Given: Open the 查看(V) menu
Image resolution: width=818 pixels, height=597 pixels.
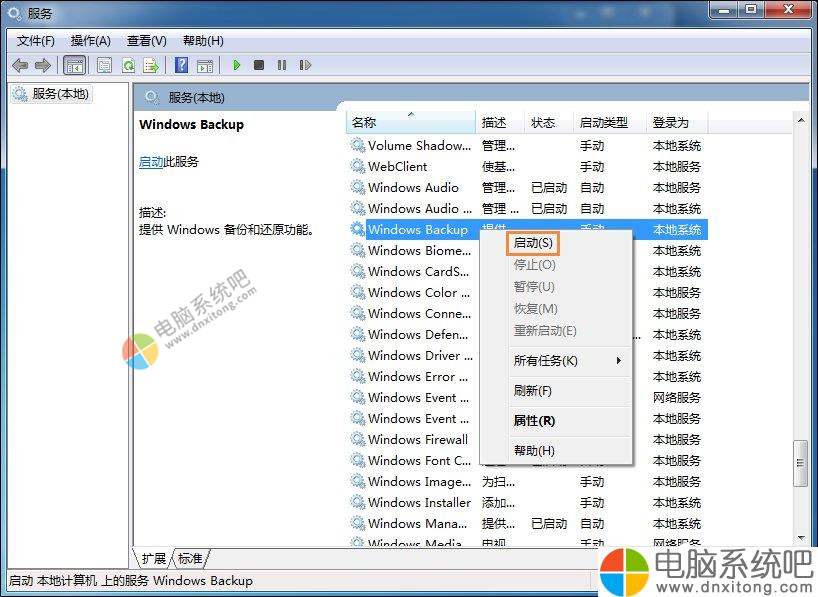Looking at the screenshot, I should pyautogui.click(x=146, y=40).
